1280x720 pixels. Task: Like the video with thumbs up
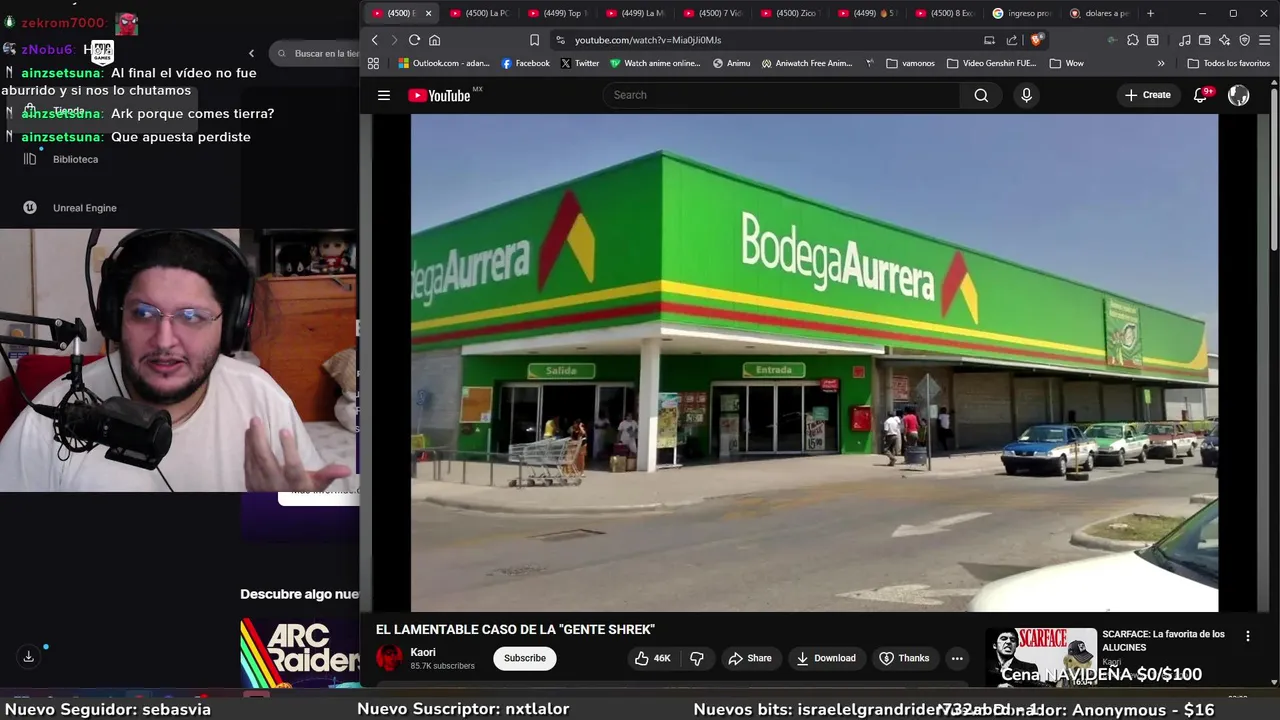point(652,658)
